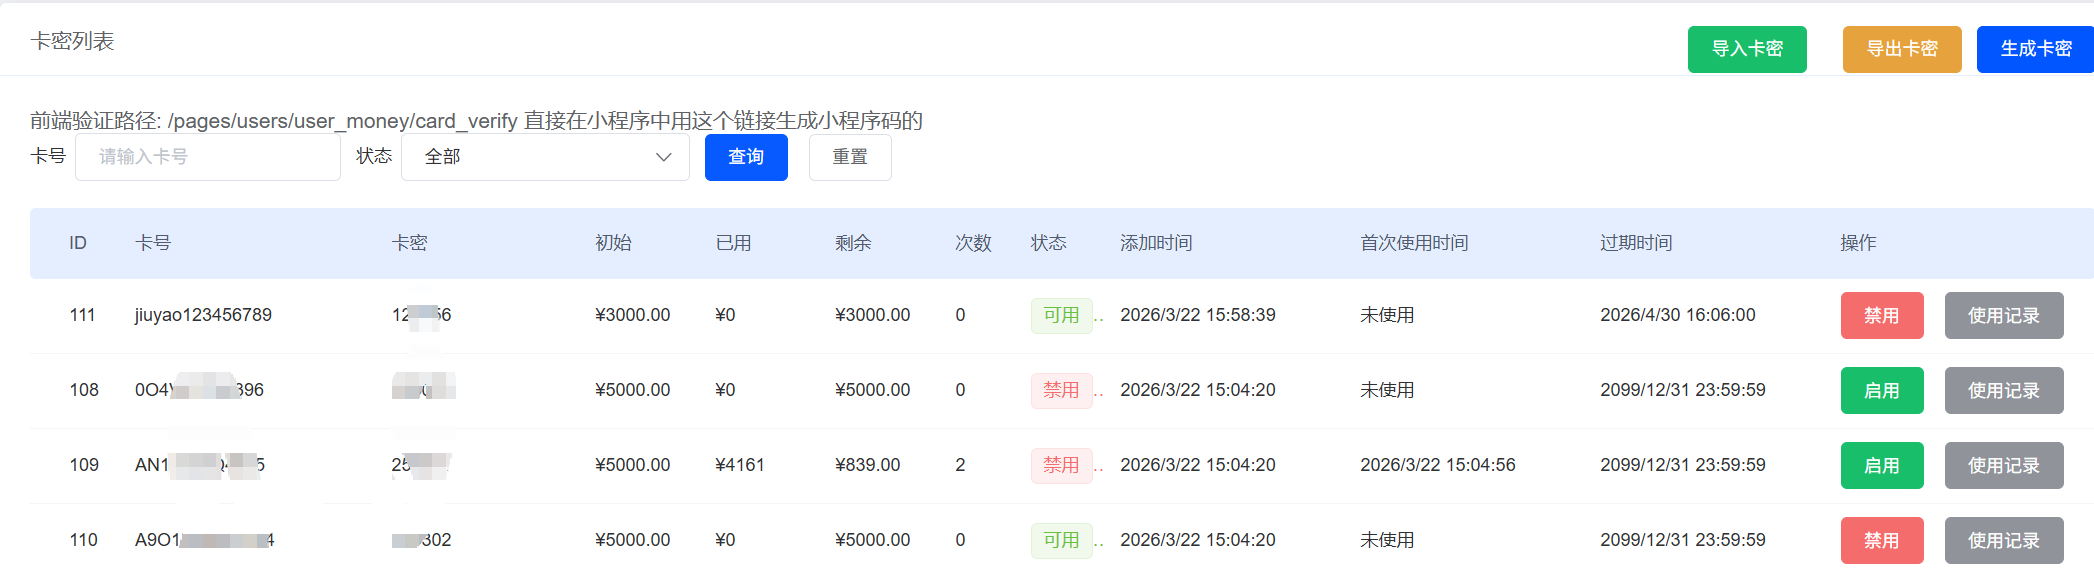
Task: Click ID cell 110
Action: [84, 540]
